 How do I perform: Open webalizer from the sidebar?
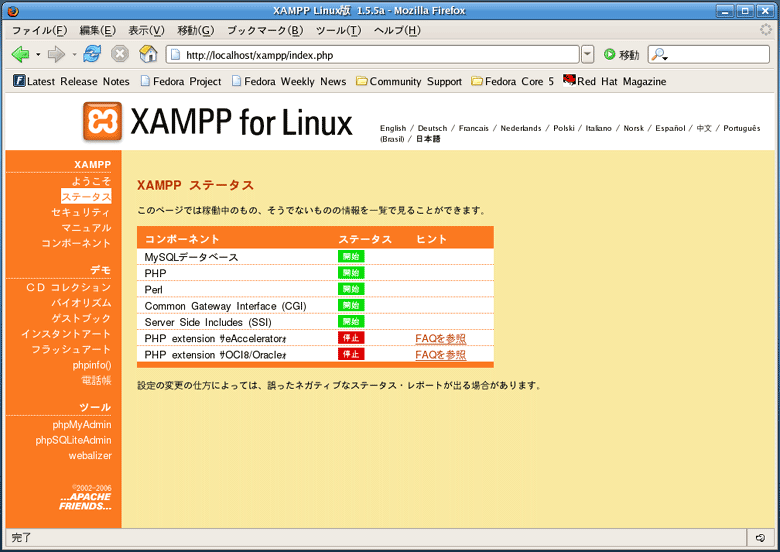[90, 456]
